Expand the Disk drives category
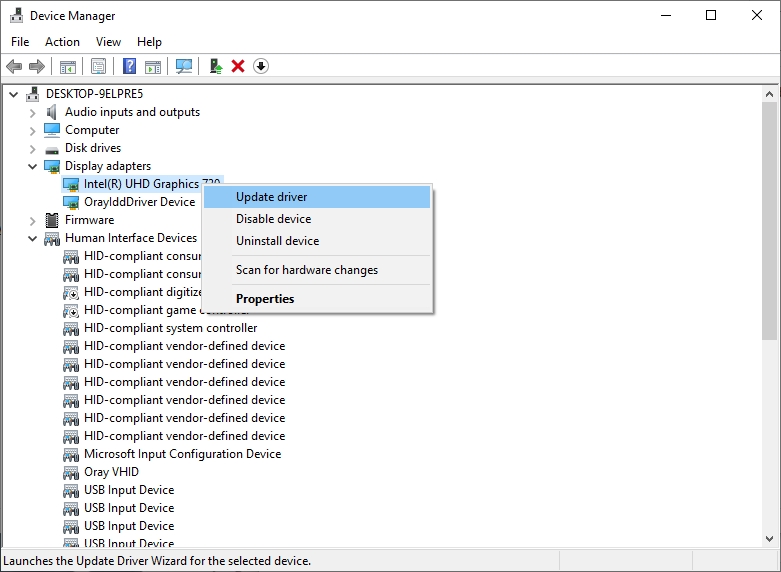781x572 pixels. [x=32, y=149]
